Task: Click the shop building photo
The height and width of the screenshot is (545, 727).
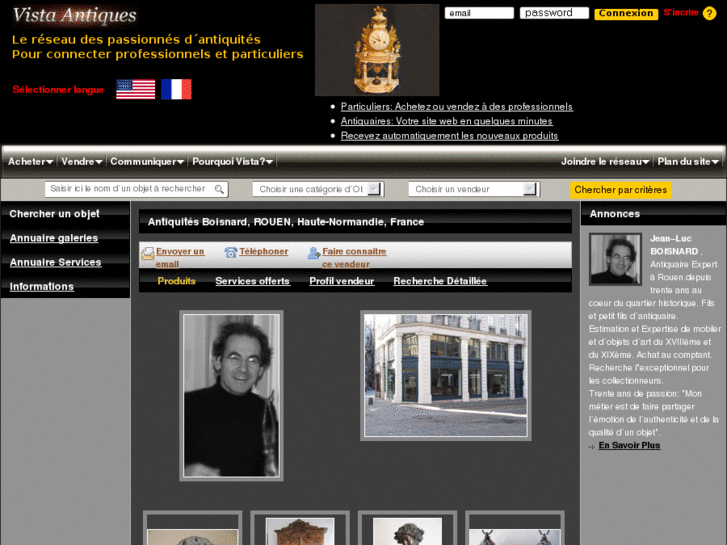Action: coord(446,376)
